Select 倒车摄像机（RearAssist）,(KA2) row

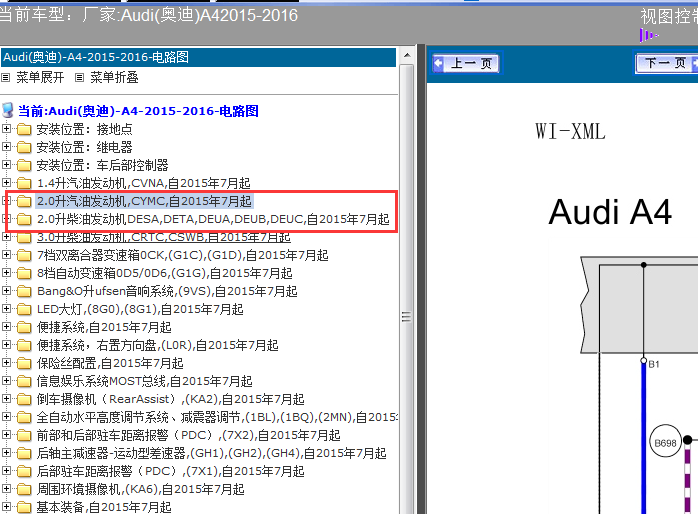click(170, 399)
